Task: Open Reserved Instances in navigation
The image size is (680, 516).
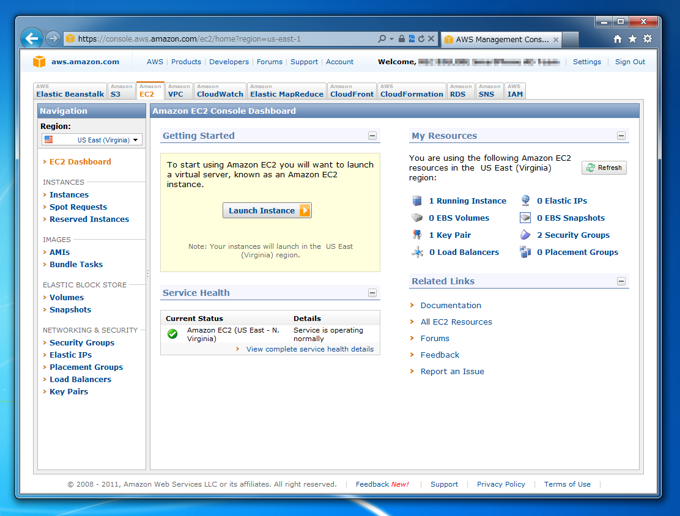Action: (x=89, y=219)
